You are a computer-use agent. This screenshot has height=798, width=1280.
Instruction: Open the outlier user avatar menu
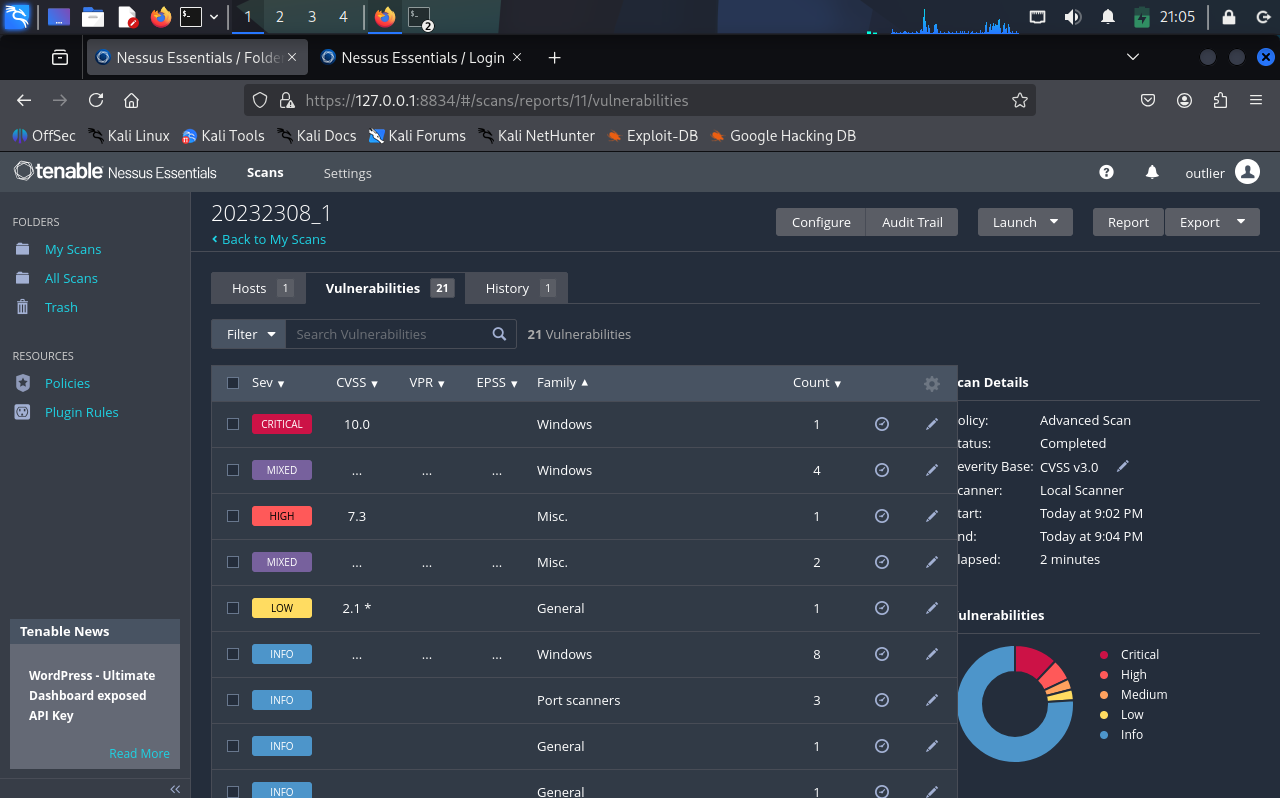click(1247, 172)
